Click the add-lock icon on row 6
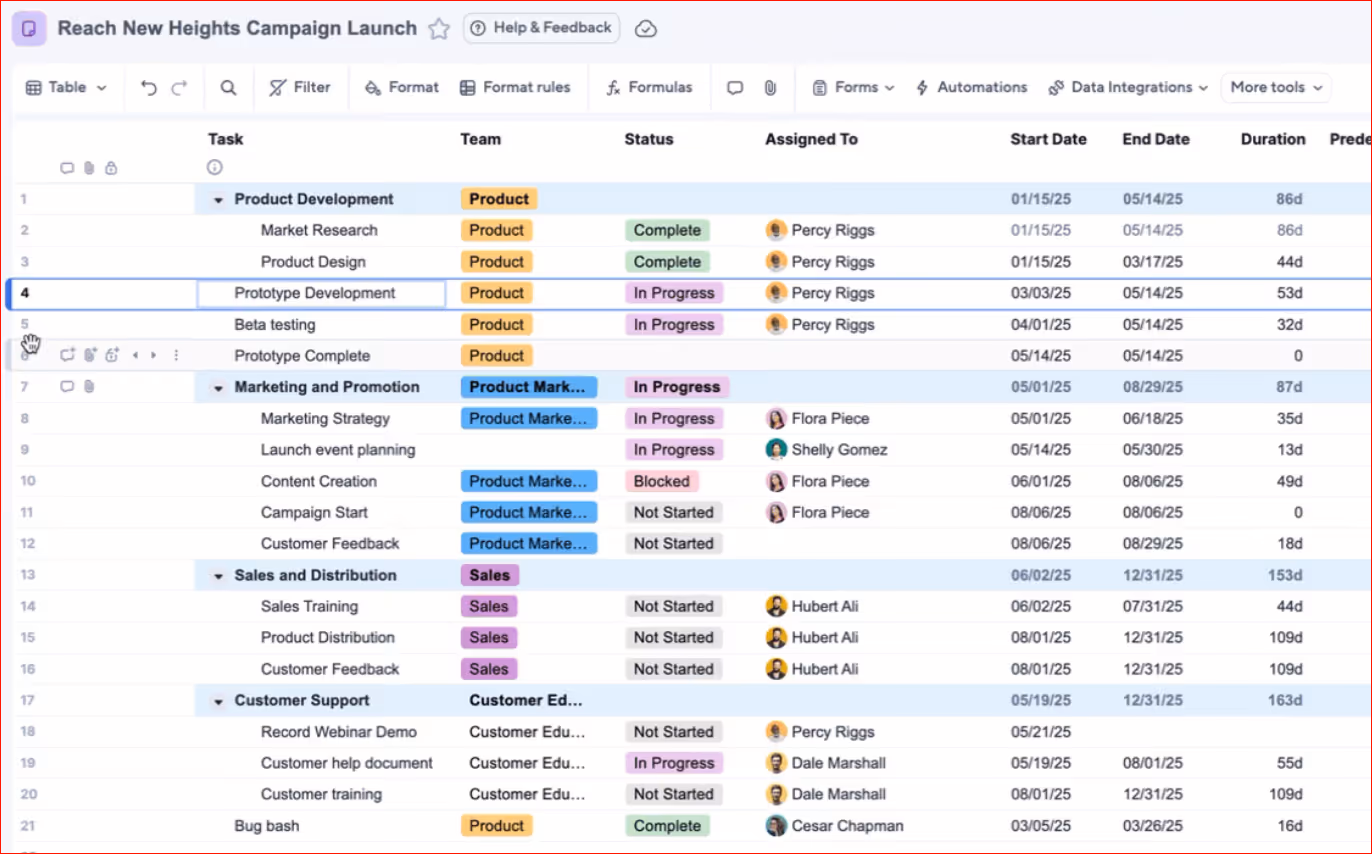Screen dimensions: 1372x854 [x=112, y=355]
